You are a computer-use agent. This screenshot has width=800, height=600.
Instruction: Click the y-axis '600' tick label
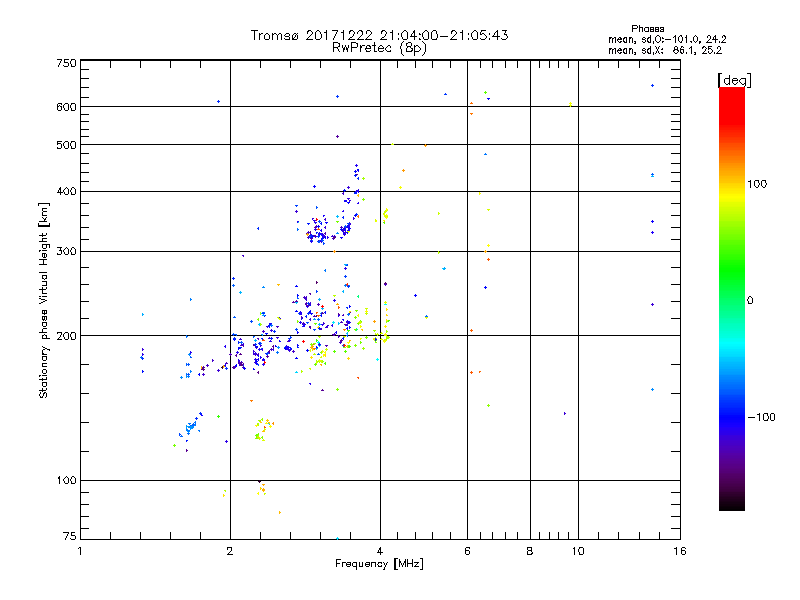66,107
